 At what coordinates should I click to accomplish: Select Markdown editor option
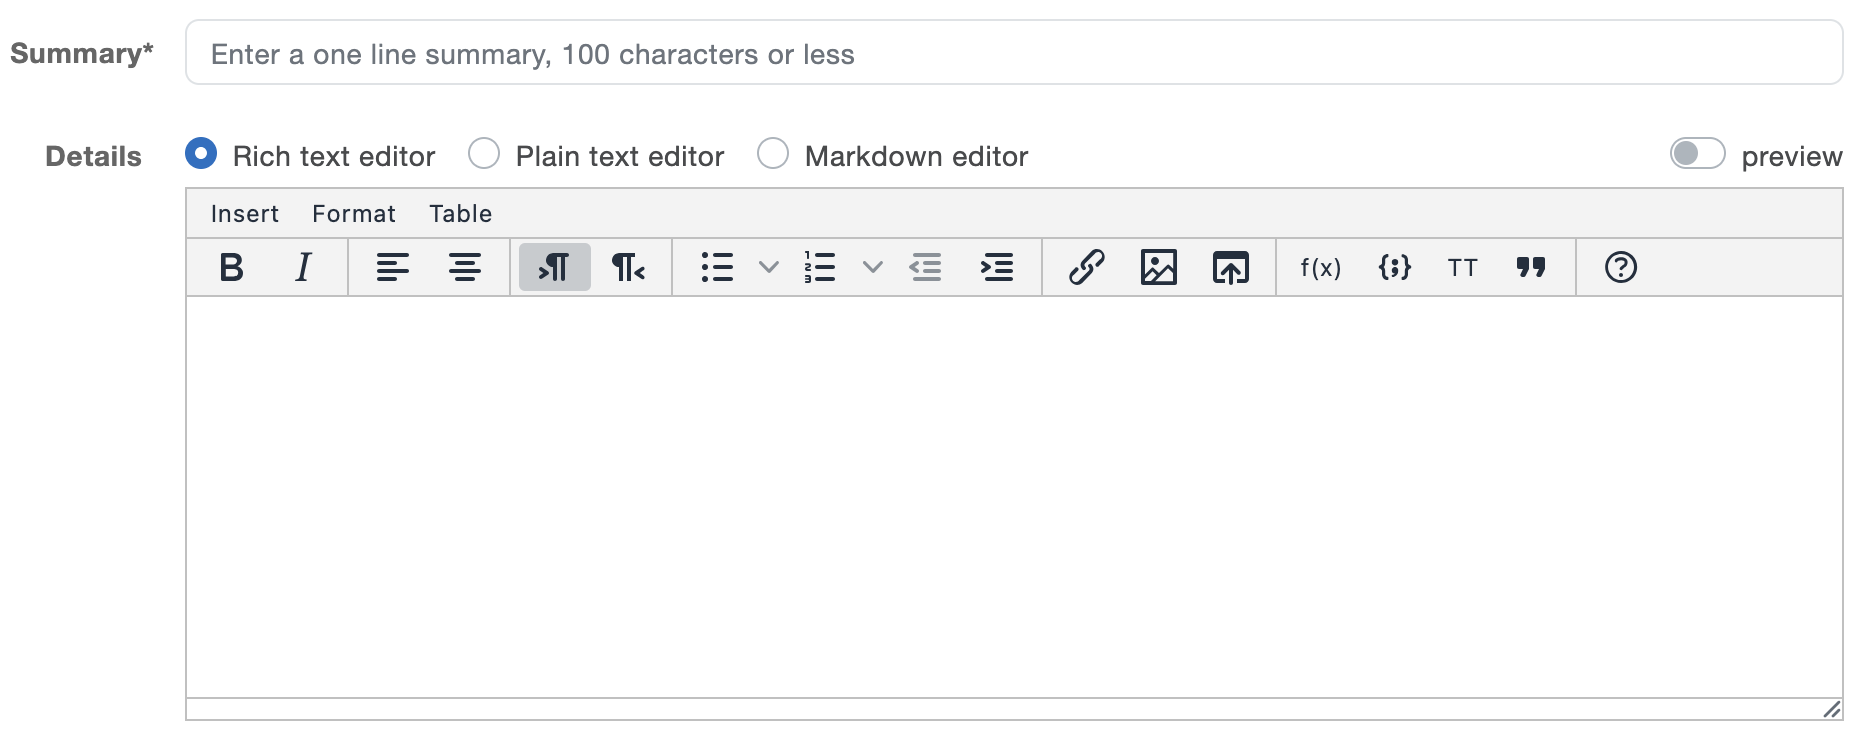click(773, 154)
